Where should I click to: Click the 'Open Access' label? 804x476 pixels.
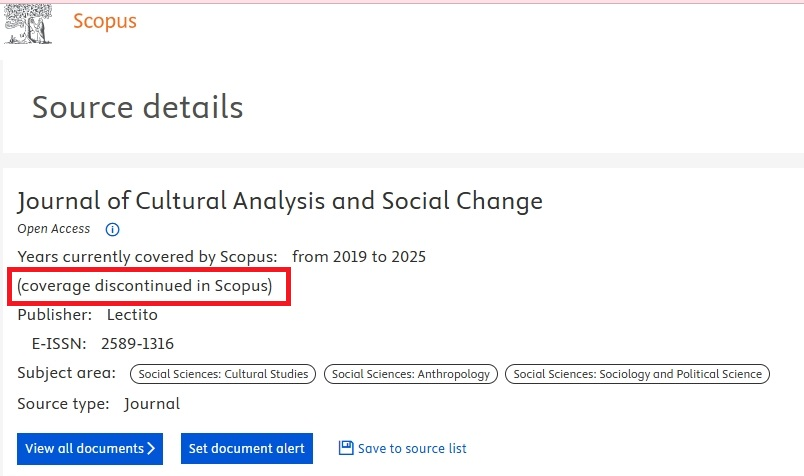(x=54, y=229)
